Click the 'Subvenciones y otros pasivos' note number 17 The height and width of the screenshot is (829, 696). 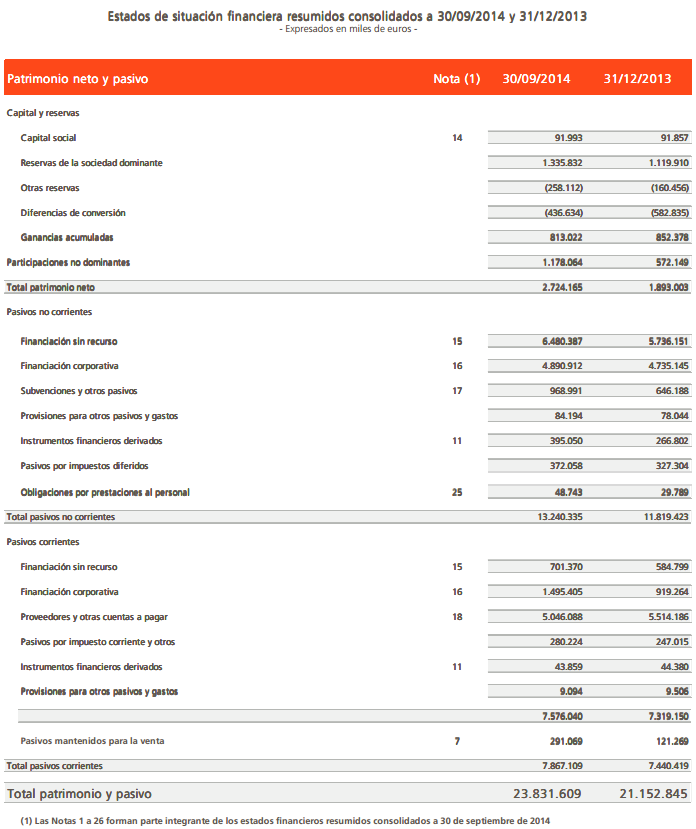pyautogui.click(x=457, y=391)
